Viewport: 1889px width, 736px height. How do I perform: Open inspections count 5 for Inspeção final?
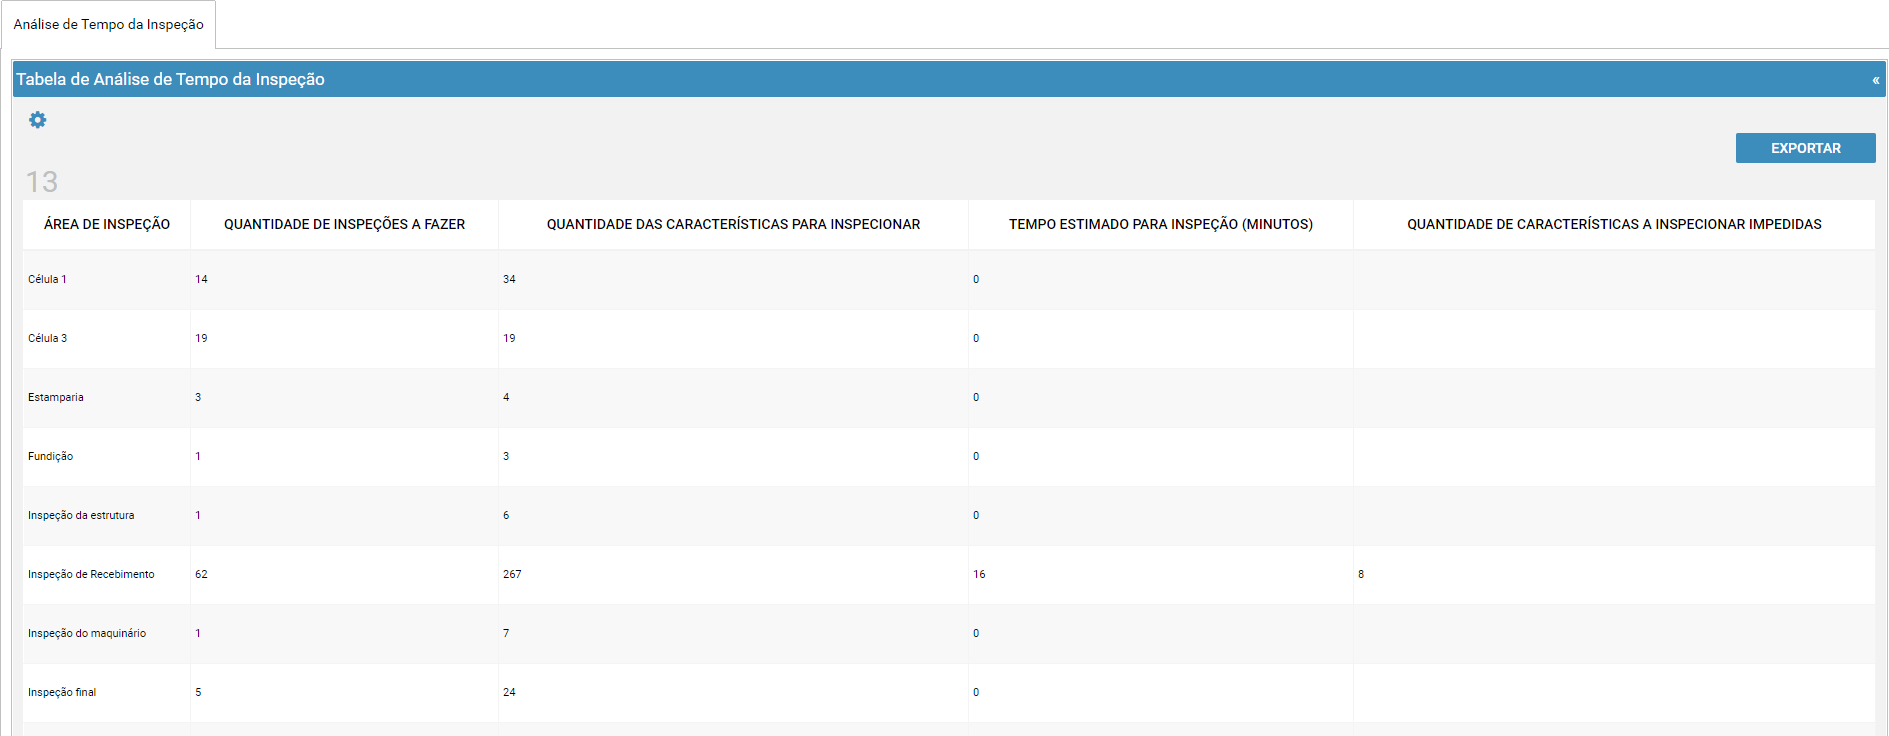click(x=198, y=692)
